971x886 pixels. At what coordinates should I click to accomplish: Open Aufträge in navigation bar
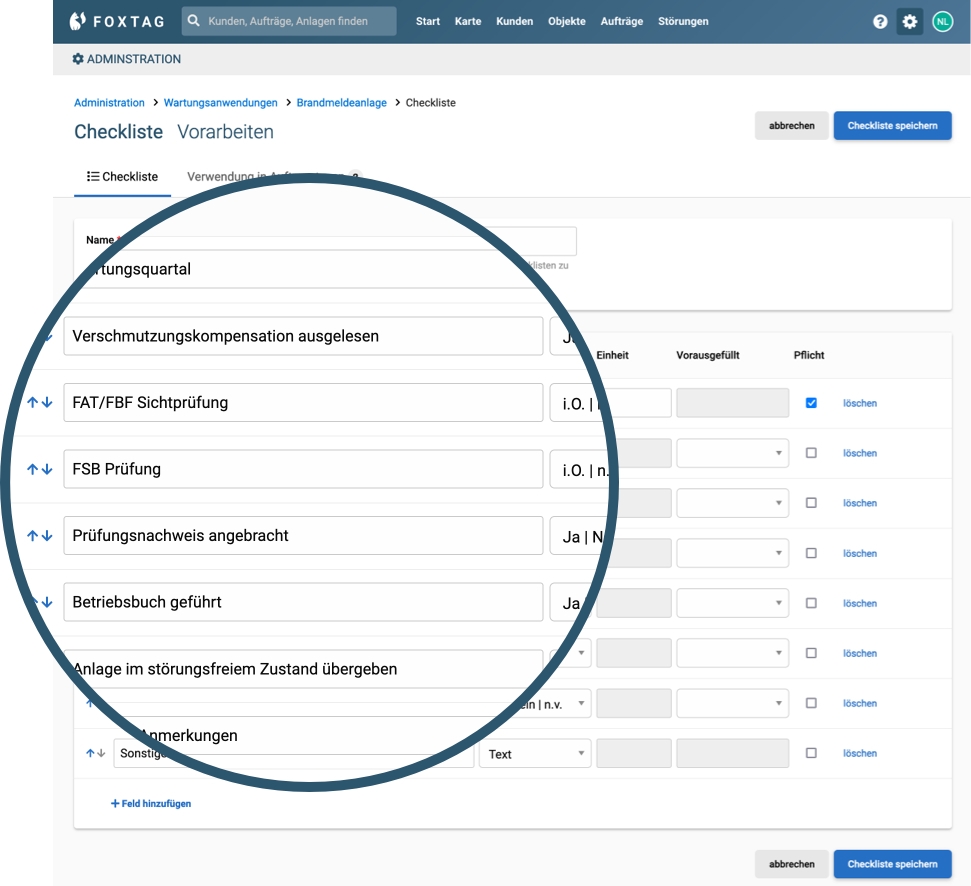[622, 21]
